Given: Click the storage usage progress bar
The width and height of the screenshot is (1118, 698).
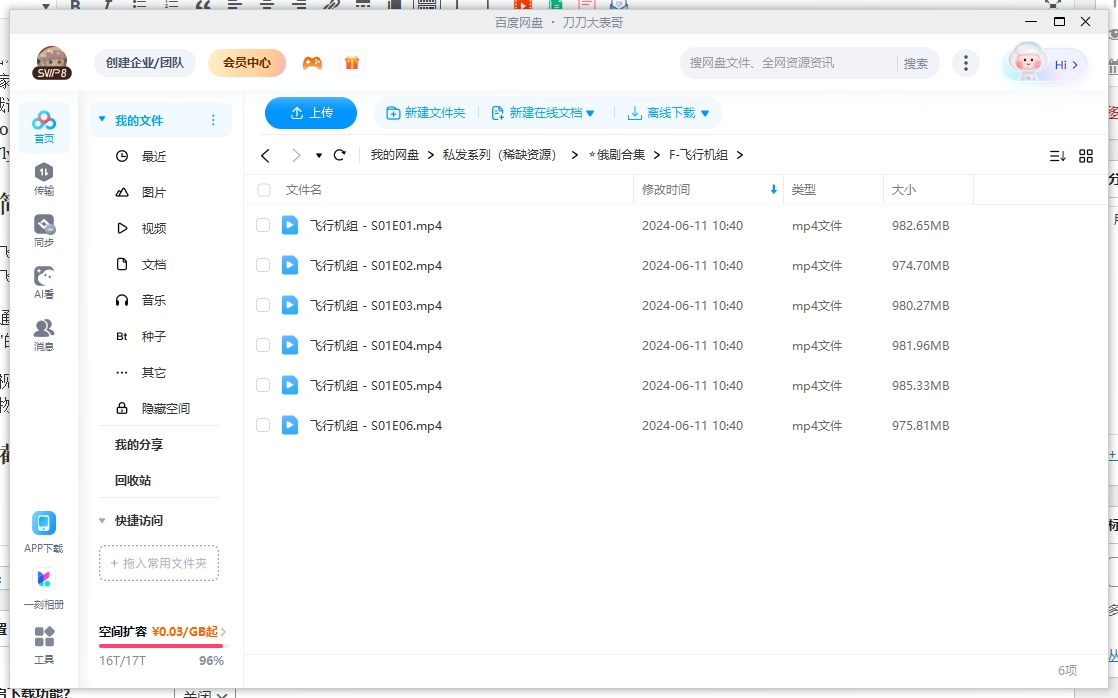Looking at the screenshot, I should 160,646.
